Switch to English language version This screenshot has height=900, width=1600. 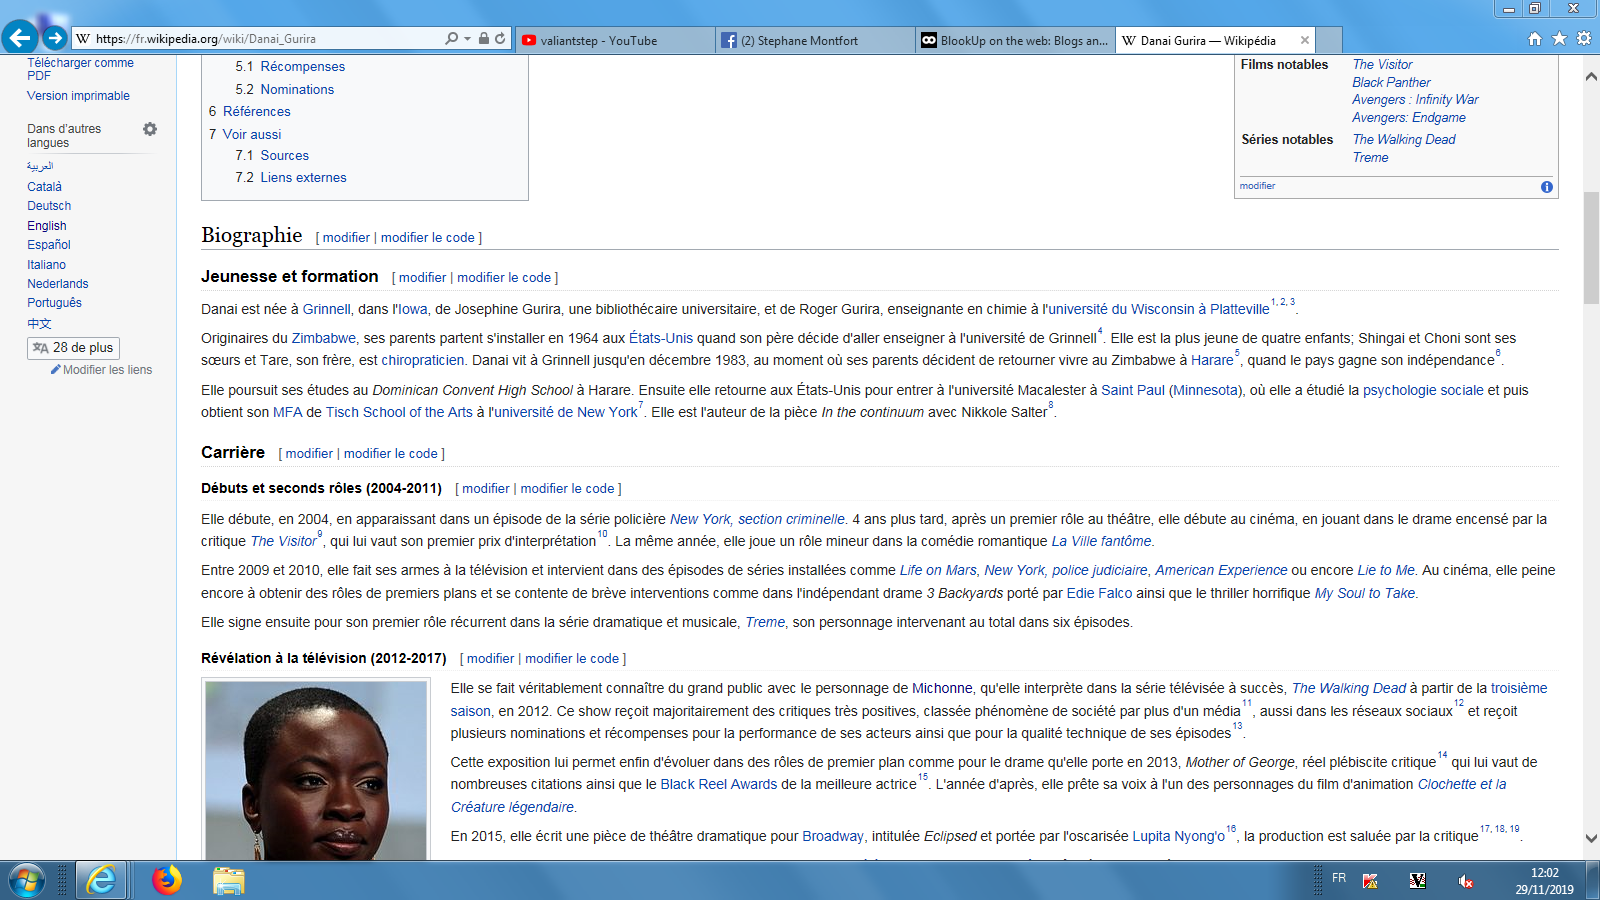(x=47, y=226)
